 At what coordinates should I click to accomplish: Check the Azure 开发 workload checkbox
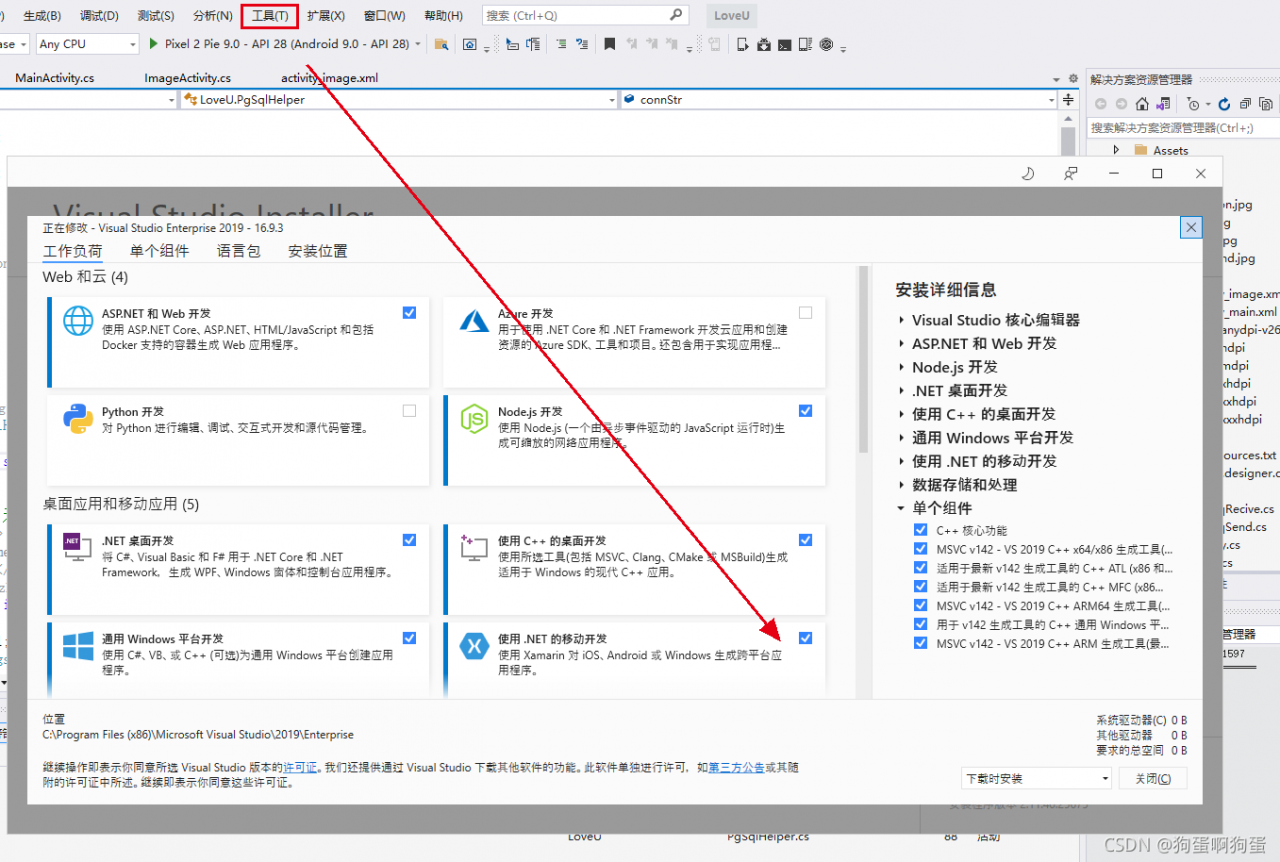click(805, 313)
